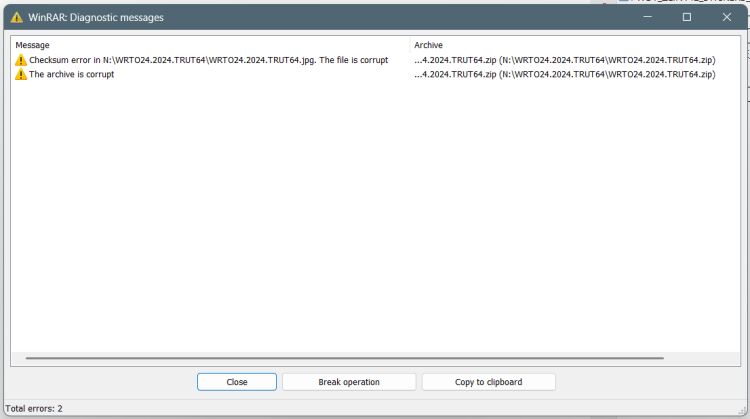This screenshot has height=419, width=750.
Task: Click the archive path in the Checksum error row
Action: point(565,60)
